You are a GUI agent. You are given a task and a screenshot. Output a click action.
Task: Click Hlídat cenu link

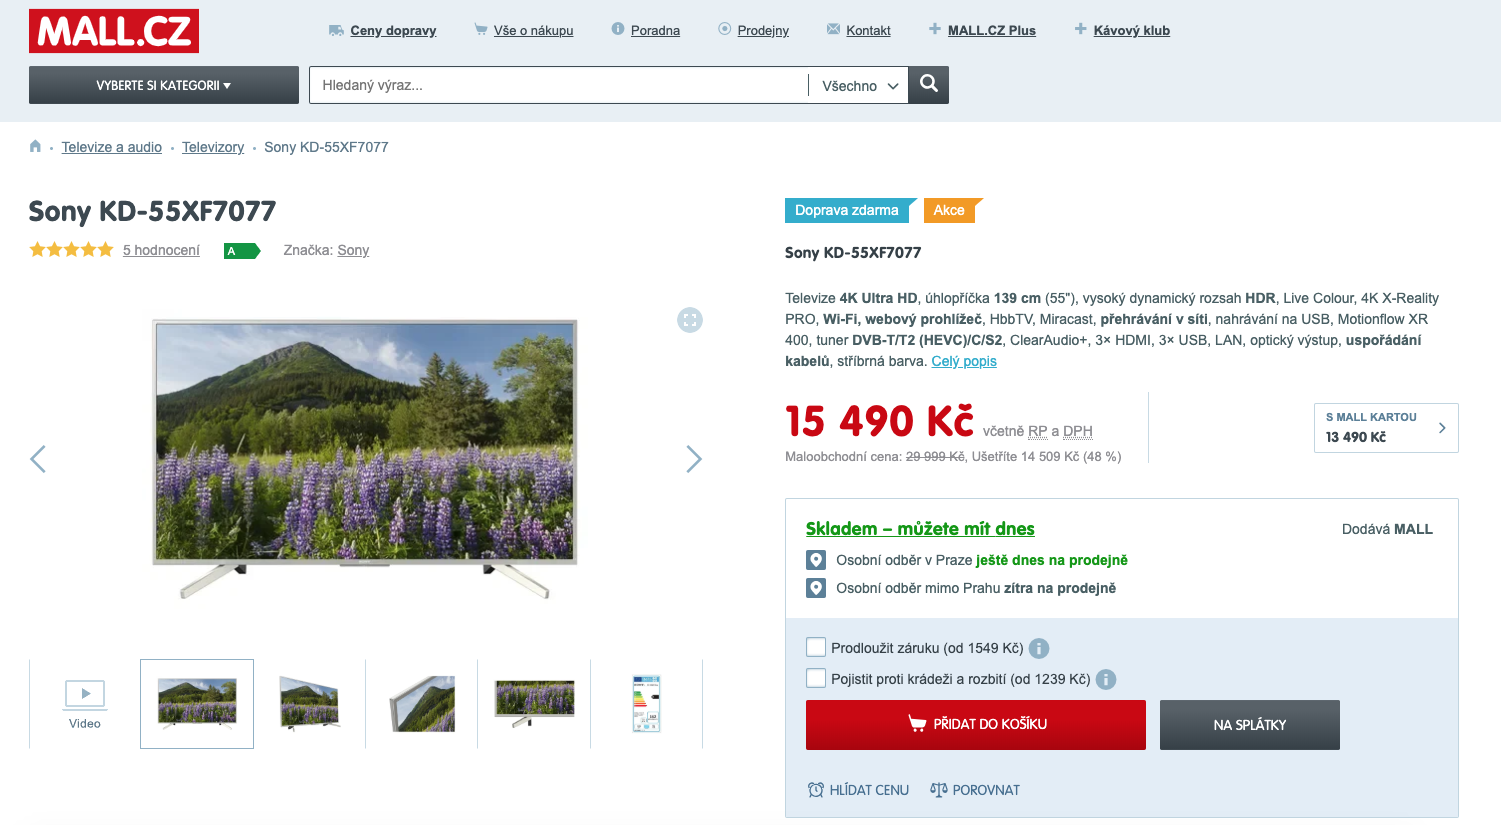(x=859, y=790)
